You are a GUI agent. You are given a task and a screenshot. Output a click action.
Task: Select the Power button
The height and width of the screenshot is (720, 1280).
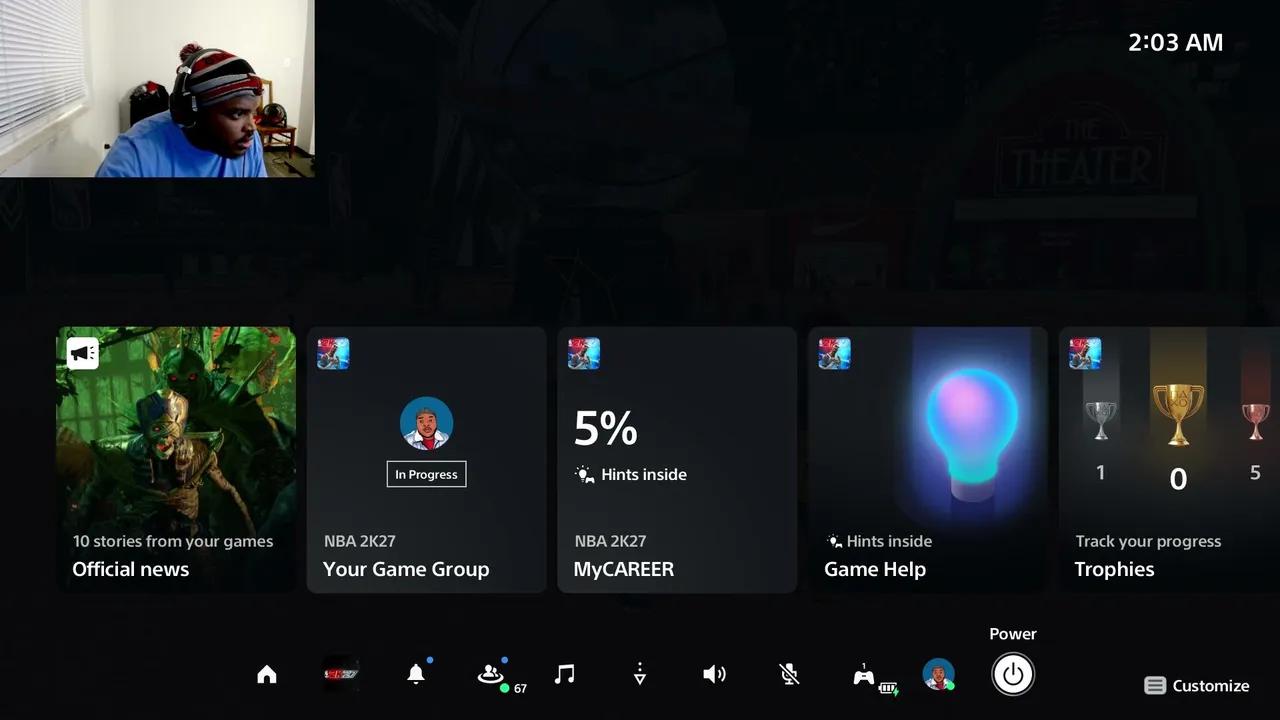pyautogui.click(x=1013, y=674)
